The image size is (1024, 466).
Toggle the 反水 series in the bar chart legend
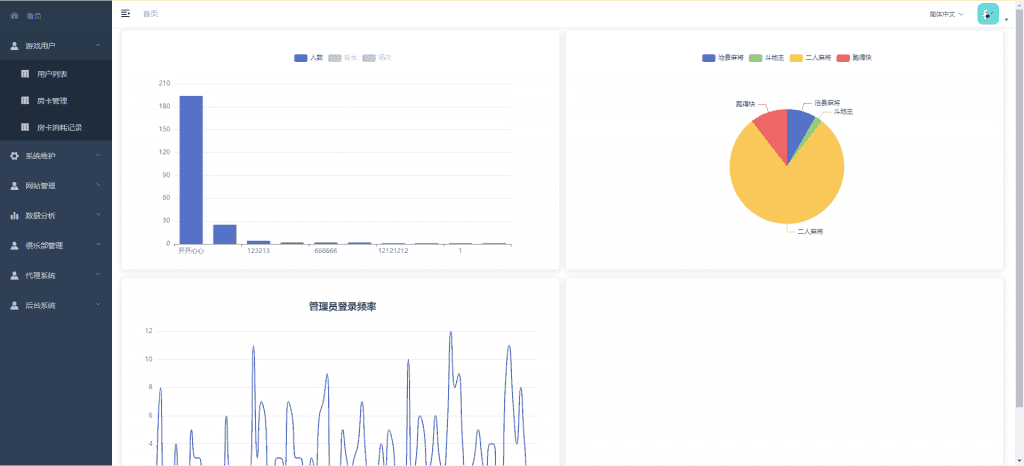click(x=343, y=57)
